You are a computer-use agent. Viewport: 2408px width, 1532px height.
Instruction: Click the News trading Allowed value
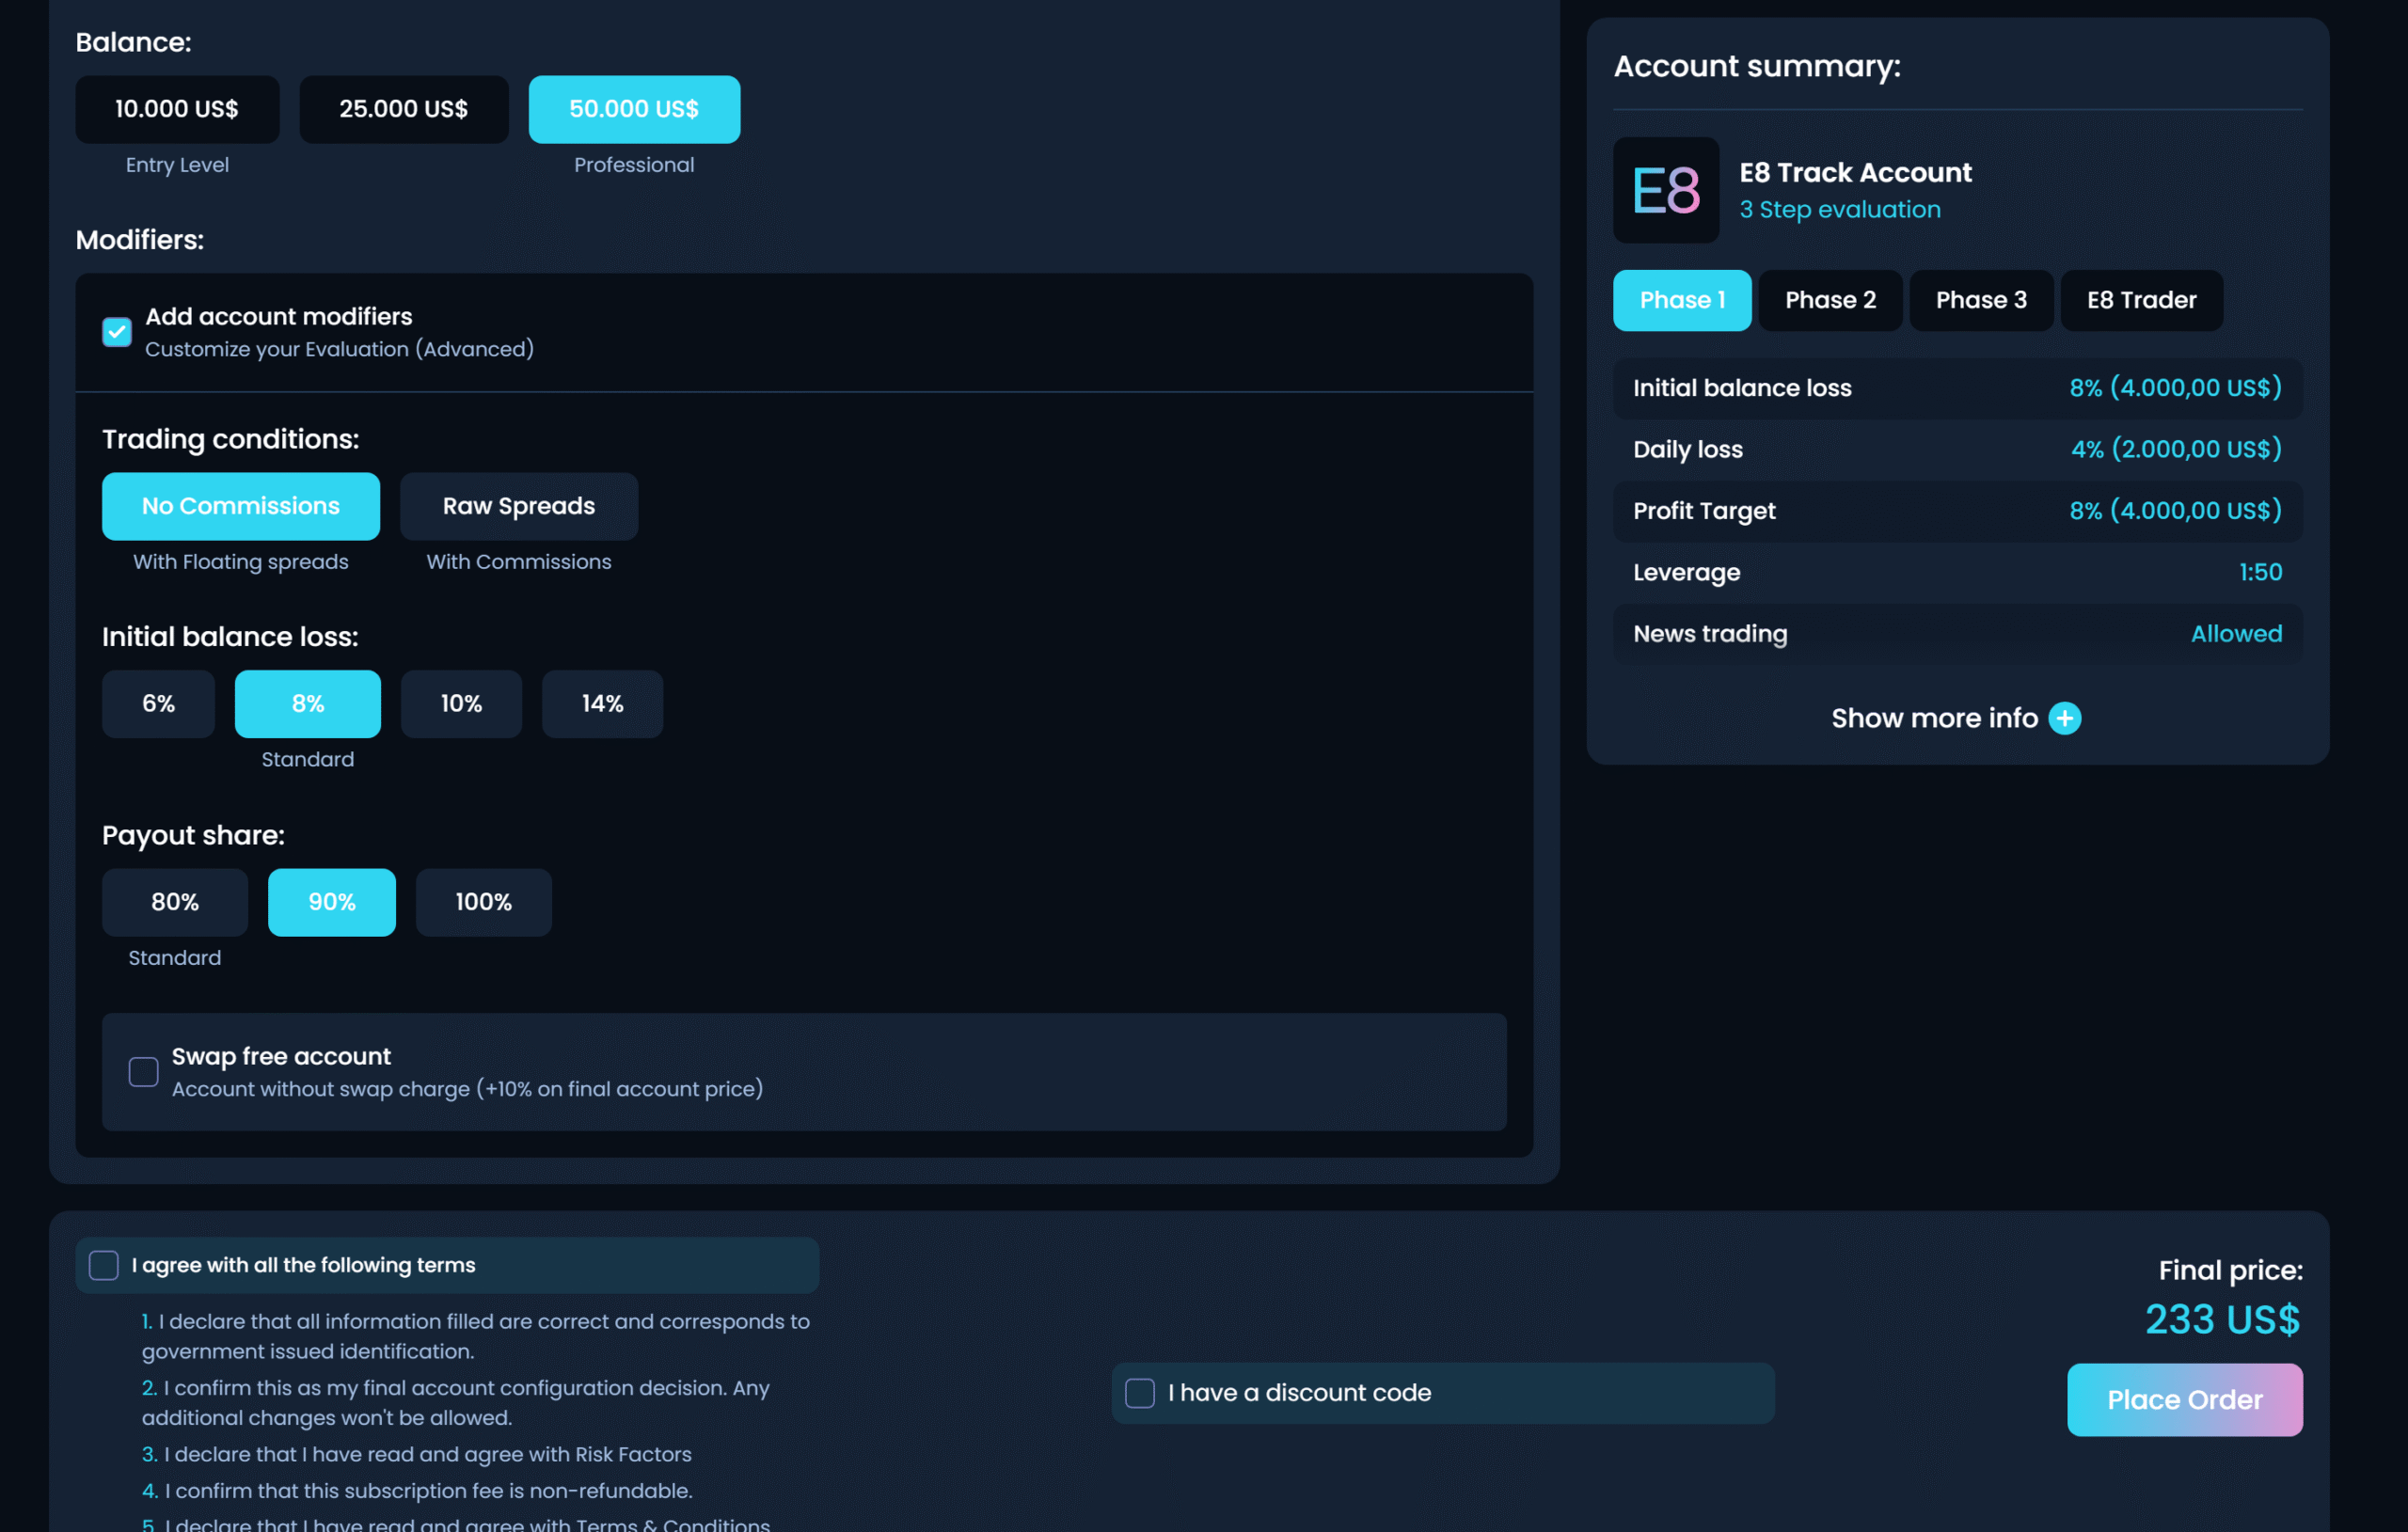pos(2236,634)
